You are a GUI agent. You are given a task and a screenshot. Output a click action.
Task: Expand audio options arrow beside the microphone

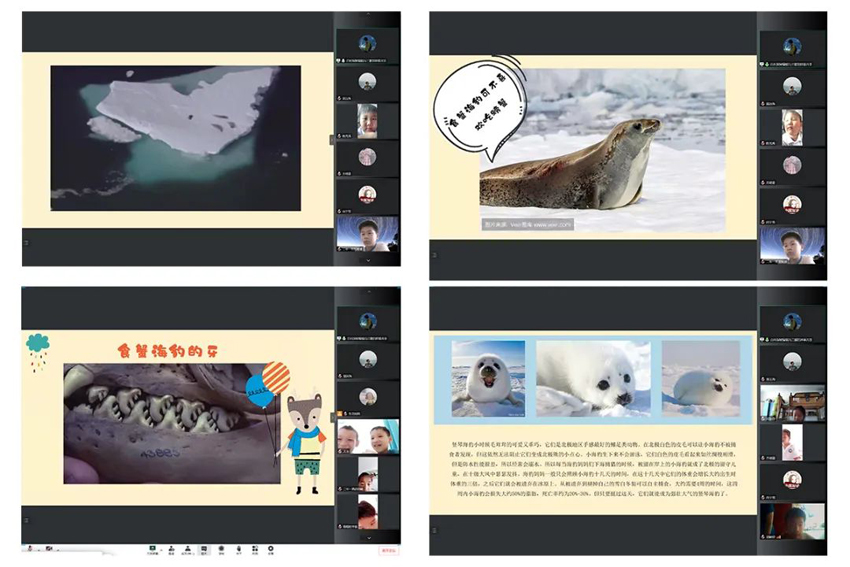pyautogui.click(x=38, y=548)
